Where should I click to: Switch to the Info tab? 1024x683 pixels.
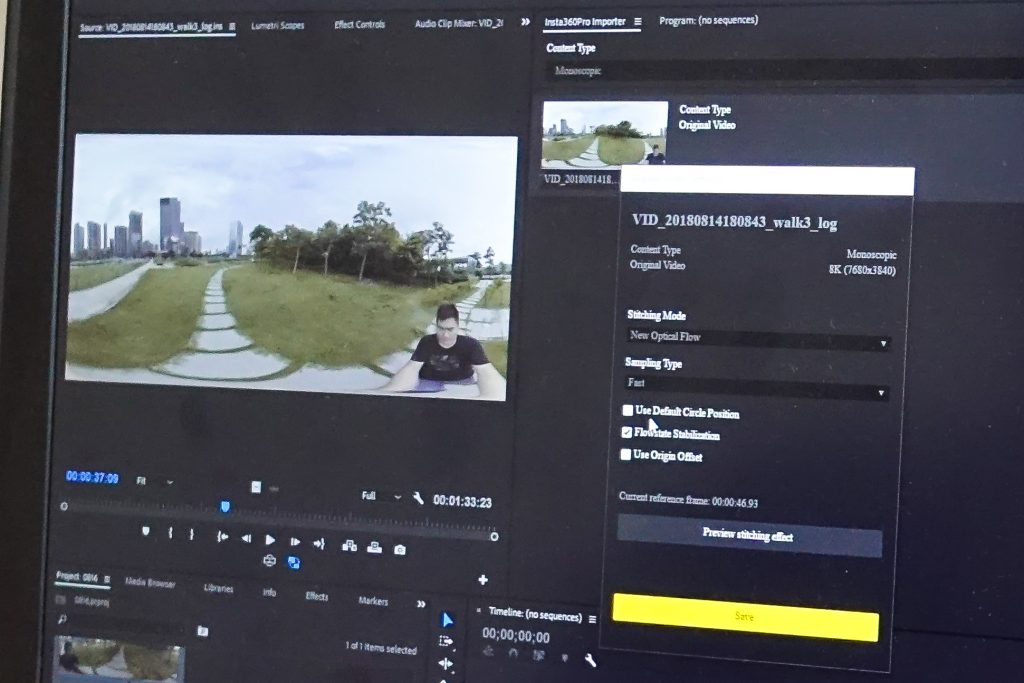(269, 592)
